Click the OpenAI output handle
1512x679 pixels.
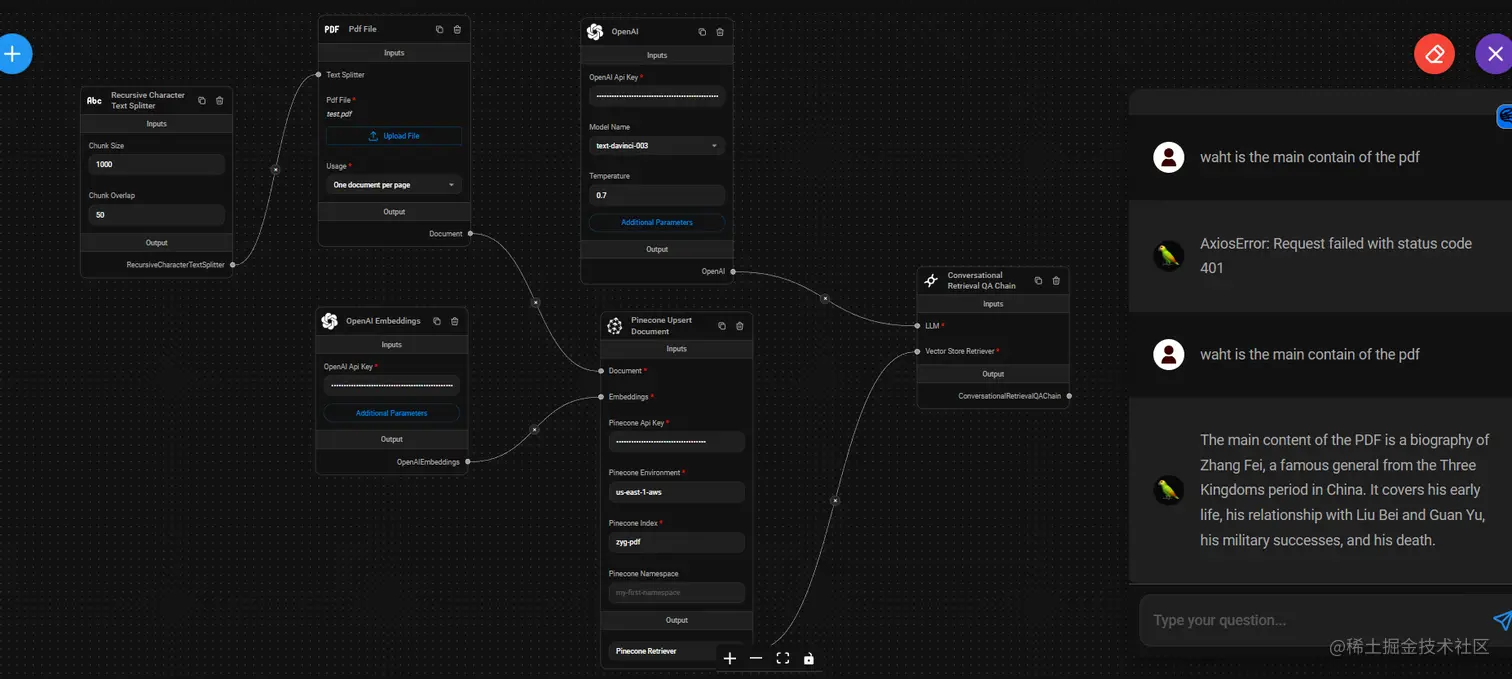tap(733, 271)
